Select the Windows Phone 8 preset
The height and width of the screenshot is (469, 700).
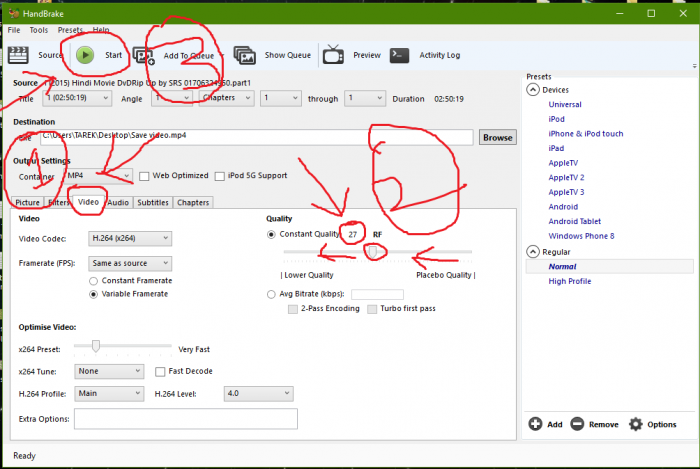[581, 236]
